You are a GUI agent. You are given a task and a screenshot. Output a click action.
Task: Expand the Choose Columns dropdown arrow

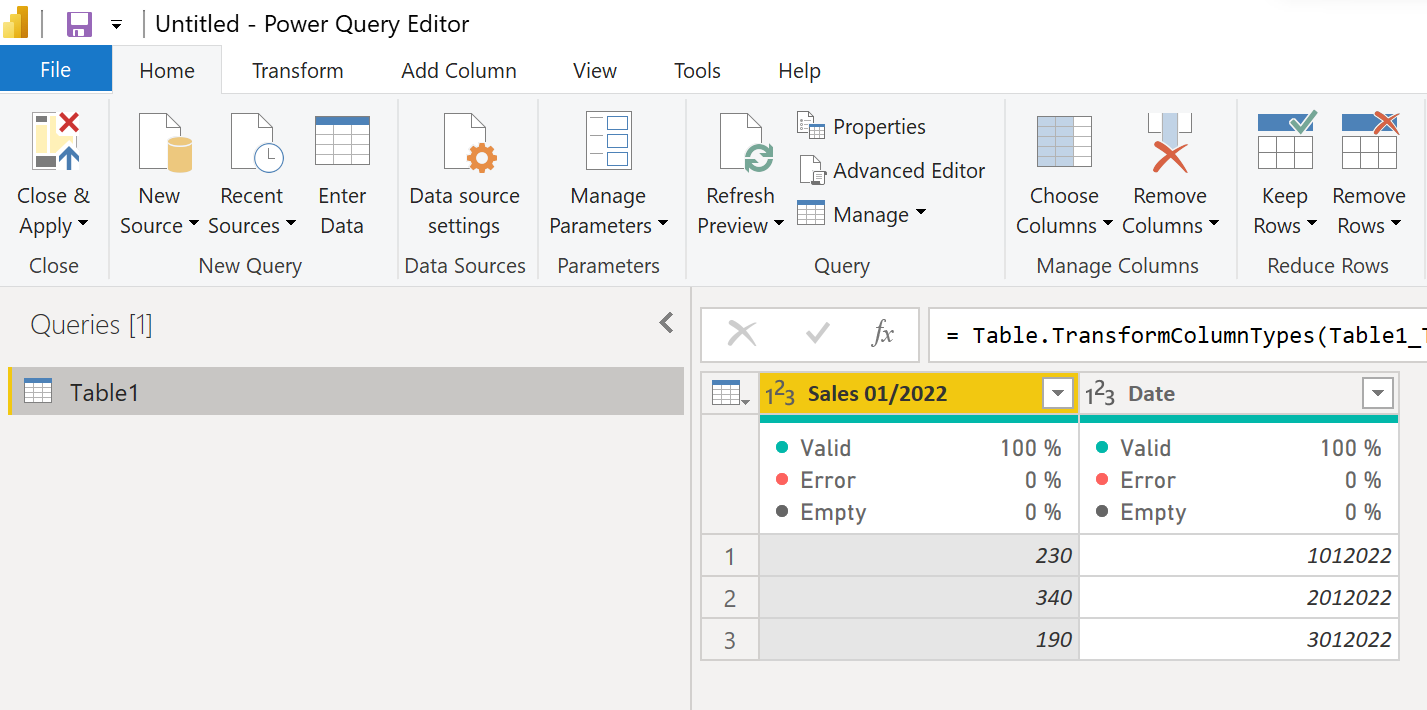coord(1107,225)
